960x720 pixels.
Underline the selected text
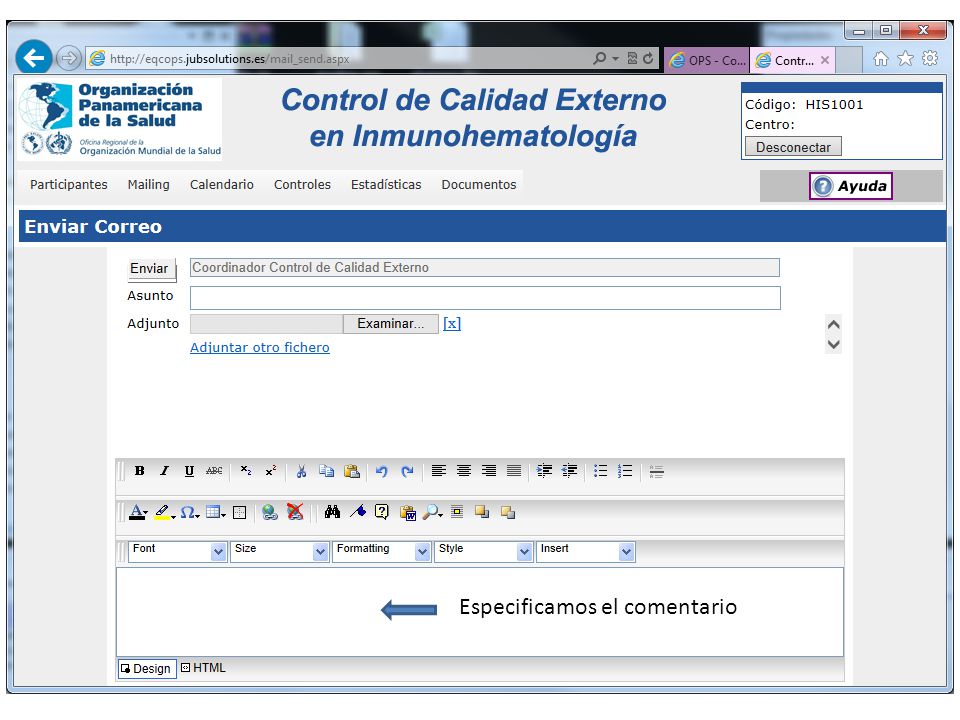[189, 471]
